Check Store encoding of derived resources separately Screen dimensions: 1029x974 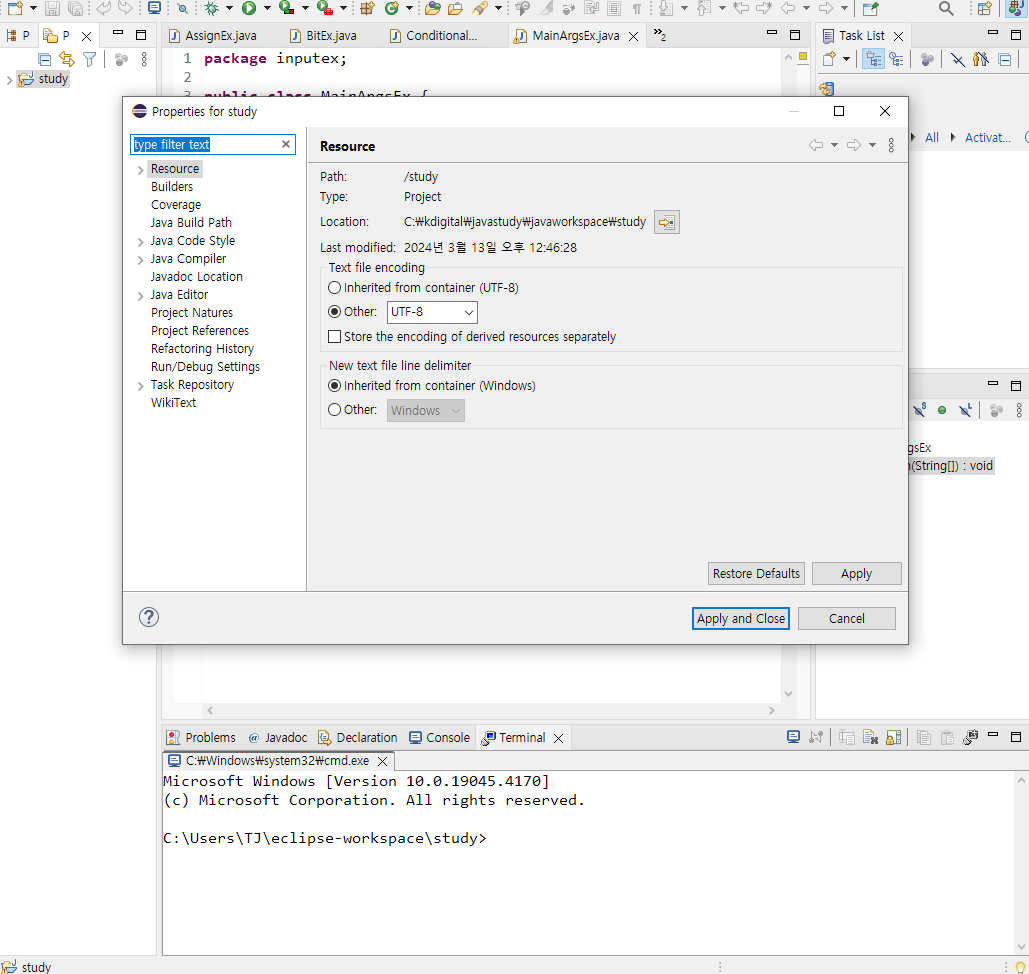(335, 337)
